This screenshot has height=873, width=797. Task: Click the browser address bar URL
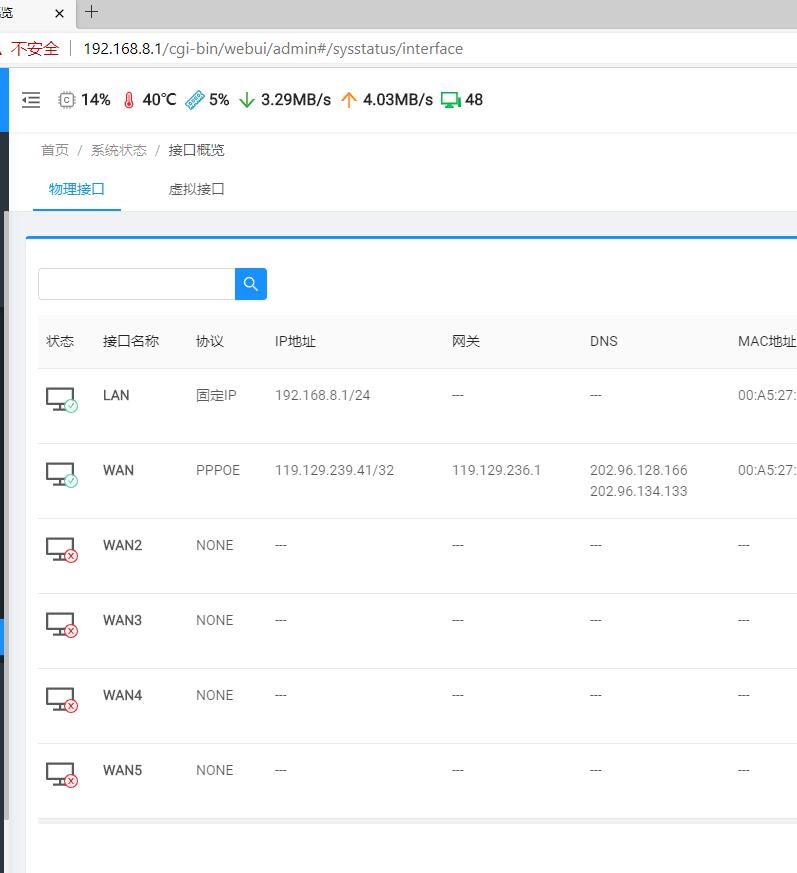[272, 48]
